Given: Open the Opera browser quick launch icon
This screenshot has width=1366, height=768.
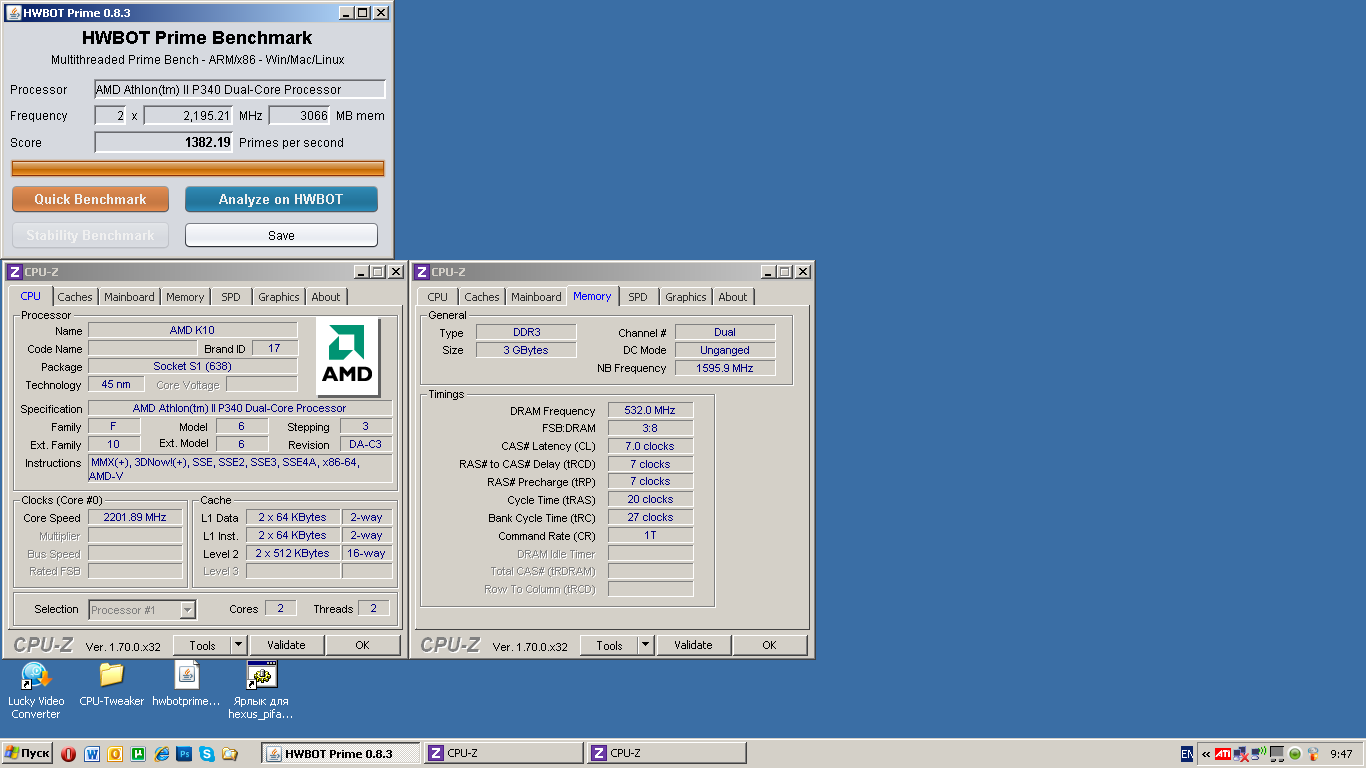Looking at the screenshot, I should point(69,754).
